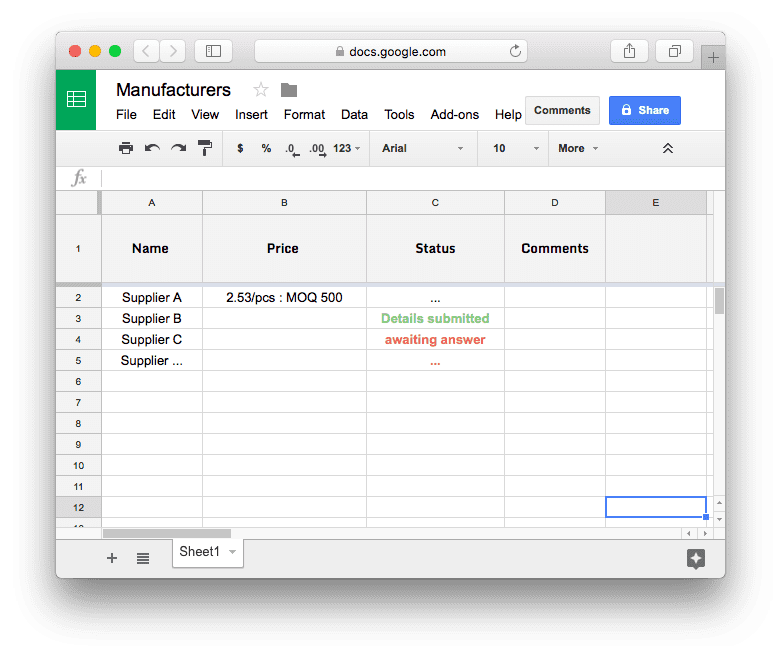Open more number formats dropdown
781x658 pixels.
(347, 148)
